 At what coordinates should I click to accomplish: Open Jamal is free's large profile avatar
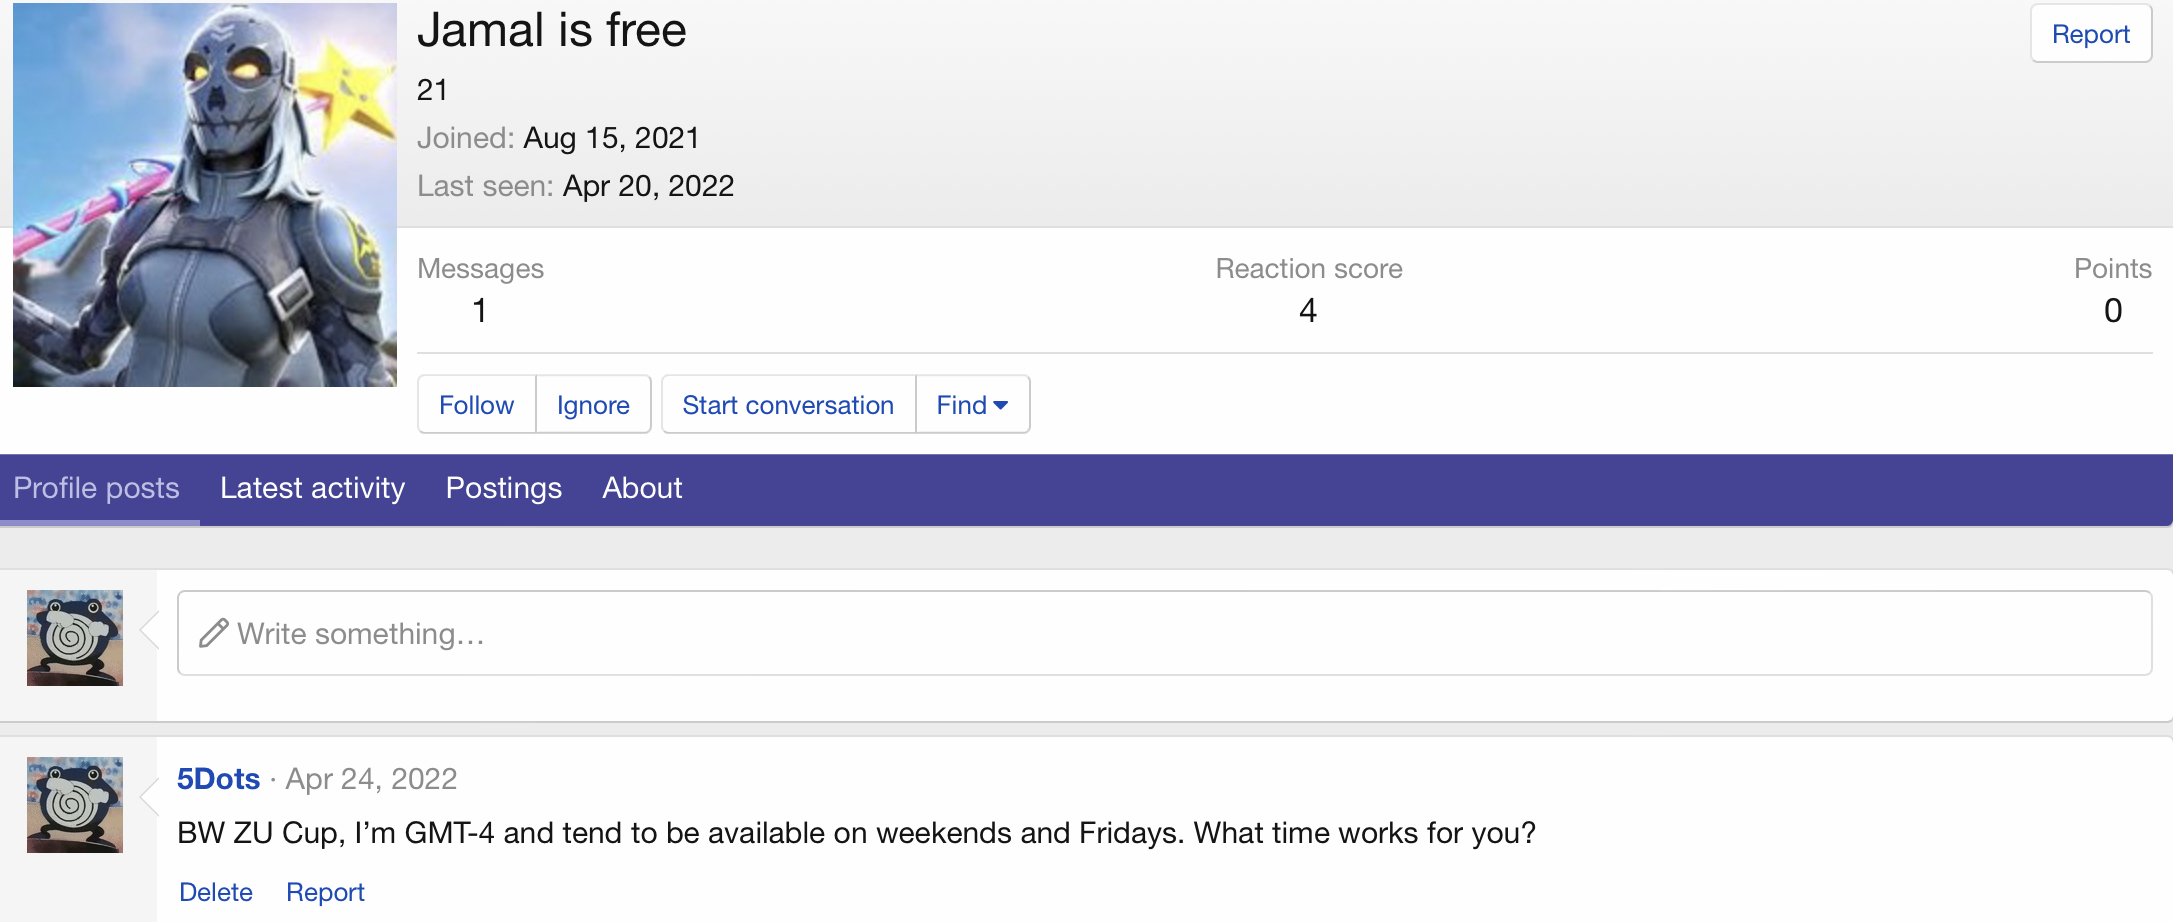(205, 195)
